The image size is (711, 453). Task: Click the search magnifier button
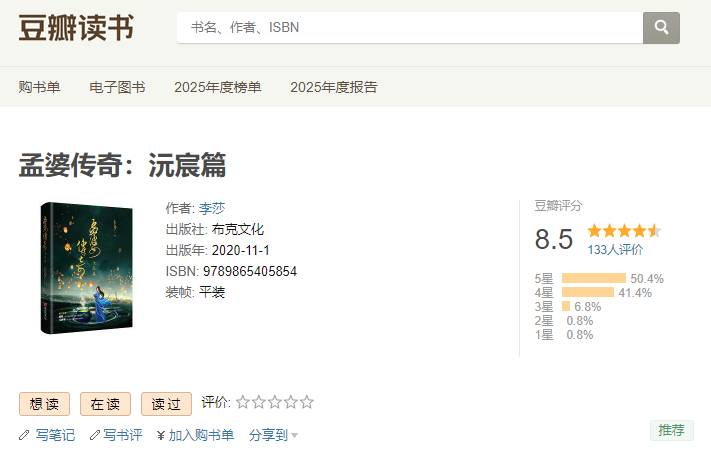tap(661, 28)
